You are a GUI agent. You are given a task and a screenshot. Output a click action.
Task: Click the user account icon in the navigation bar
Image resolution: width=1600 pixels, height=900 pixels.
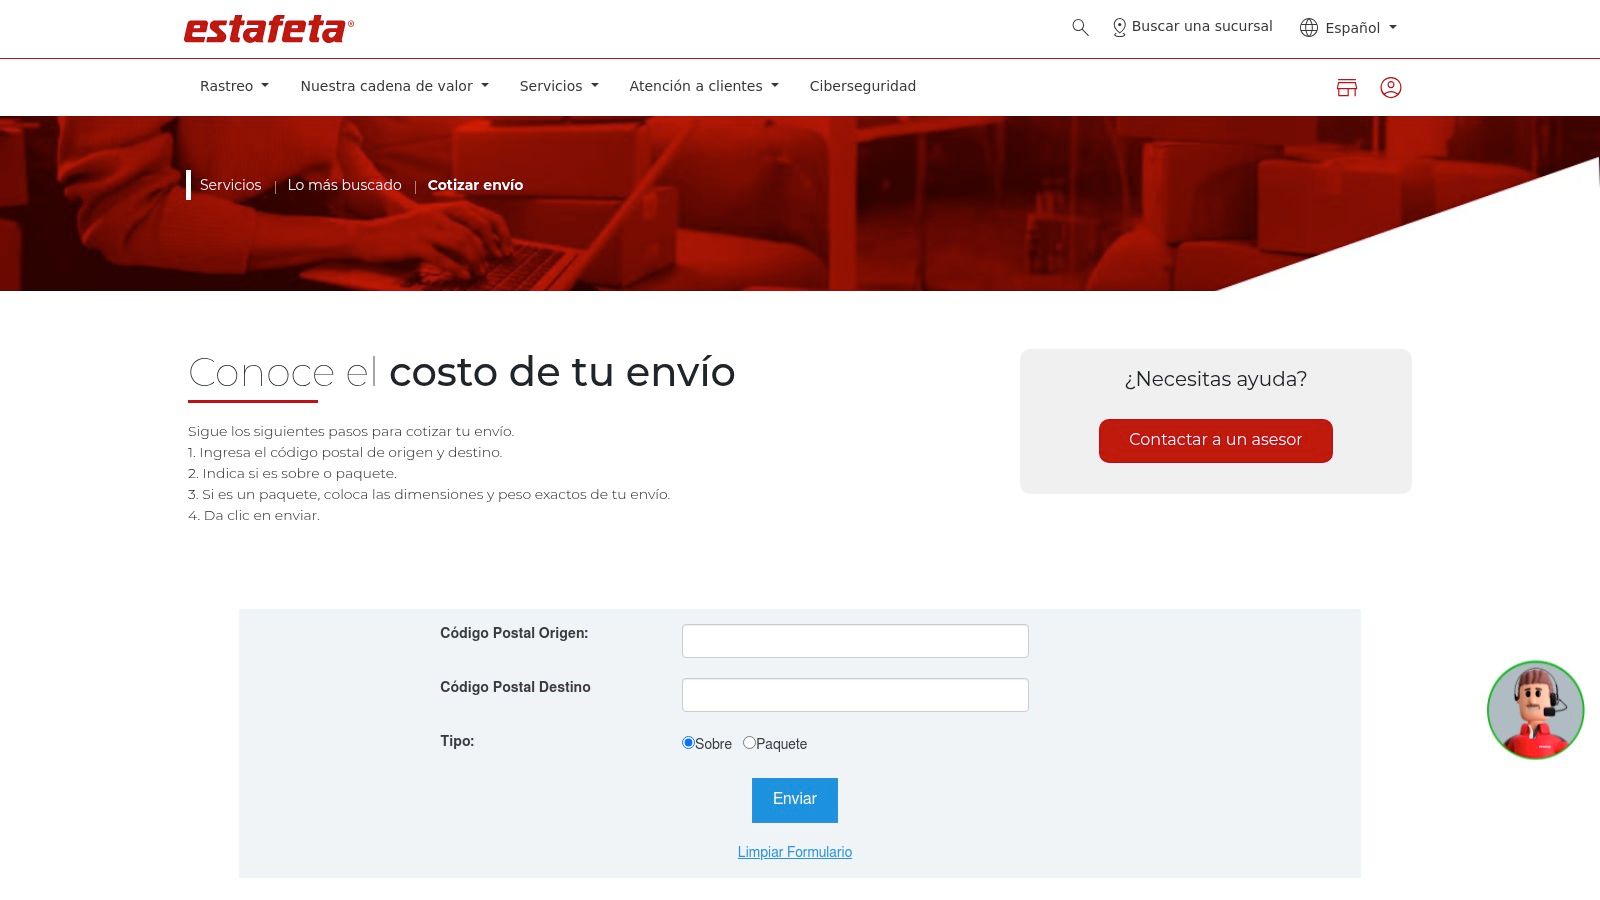[x=1392, y=87]
